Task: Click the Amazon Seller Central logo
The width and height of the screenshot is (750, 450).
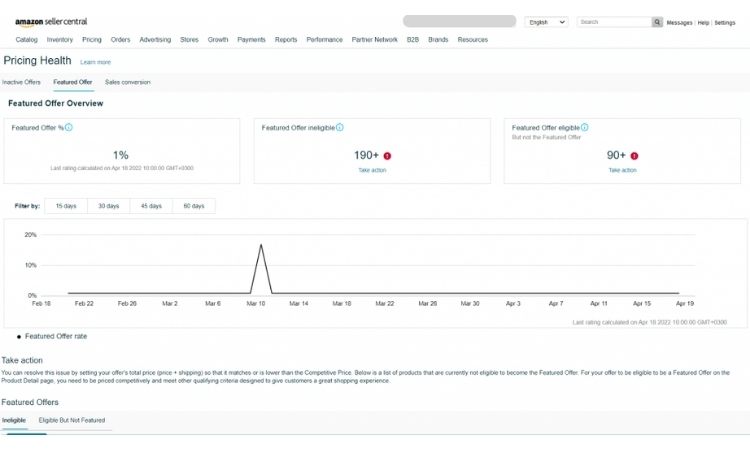Action: pos(51,21)
